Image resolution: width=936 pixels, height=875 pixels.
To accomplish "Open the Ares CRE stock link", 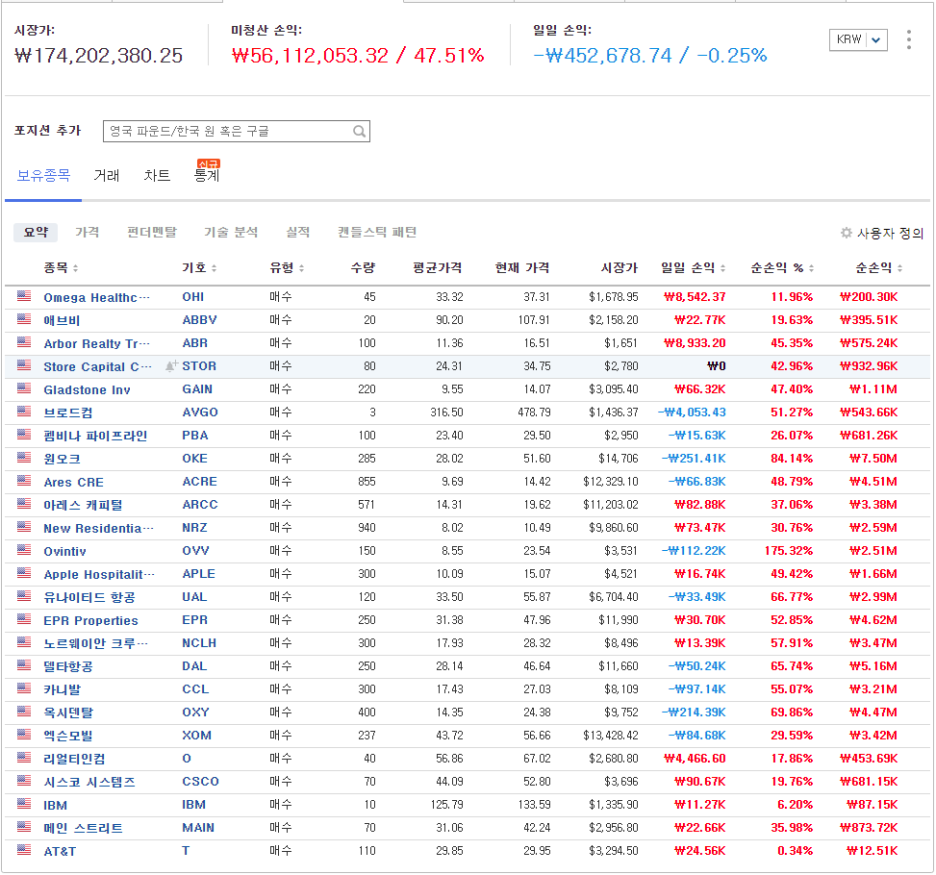I will (x=73, y=482).
